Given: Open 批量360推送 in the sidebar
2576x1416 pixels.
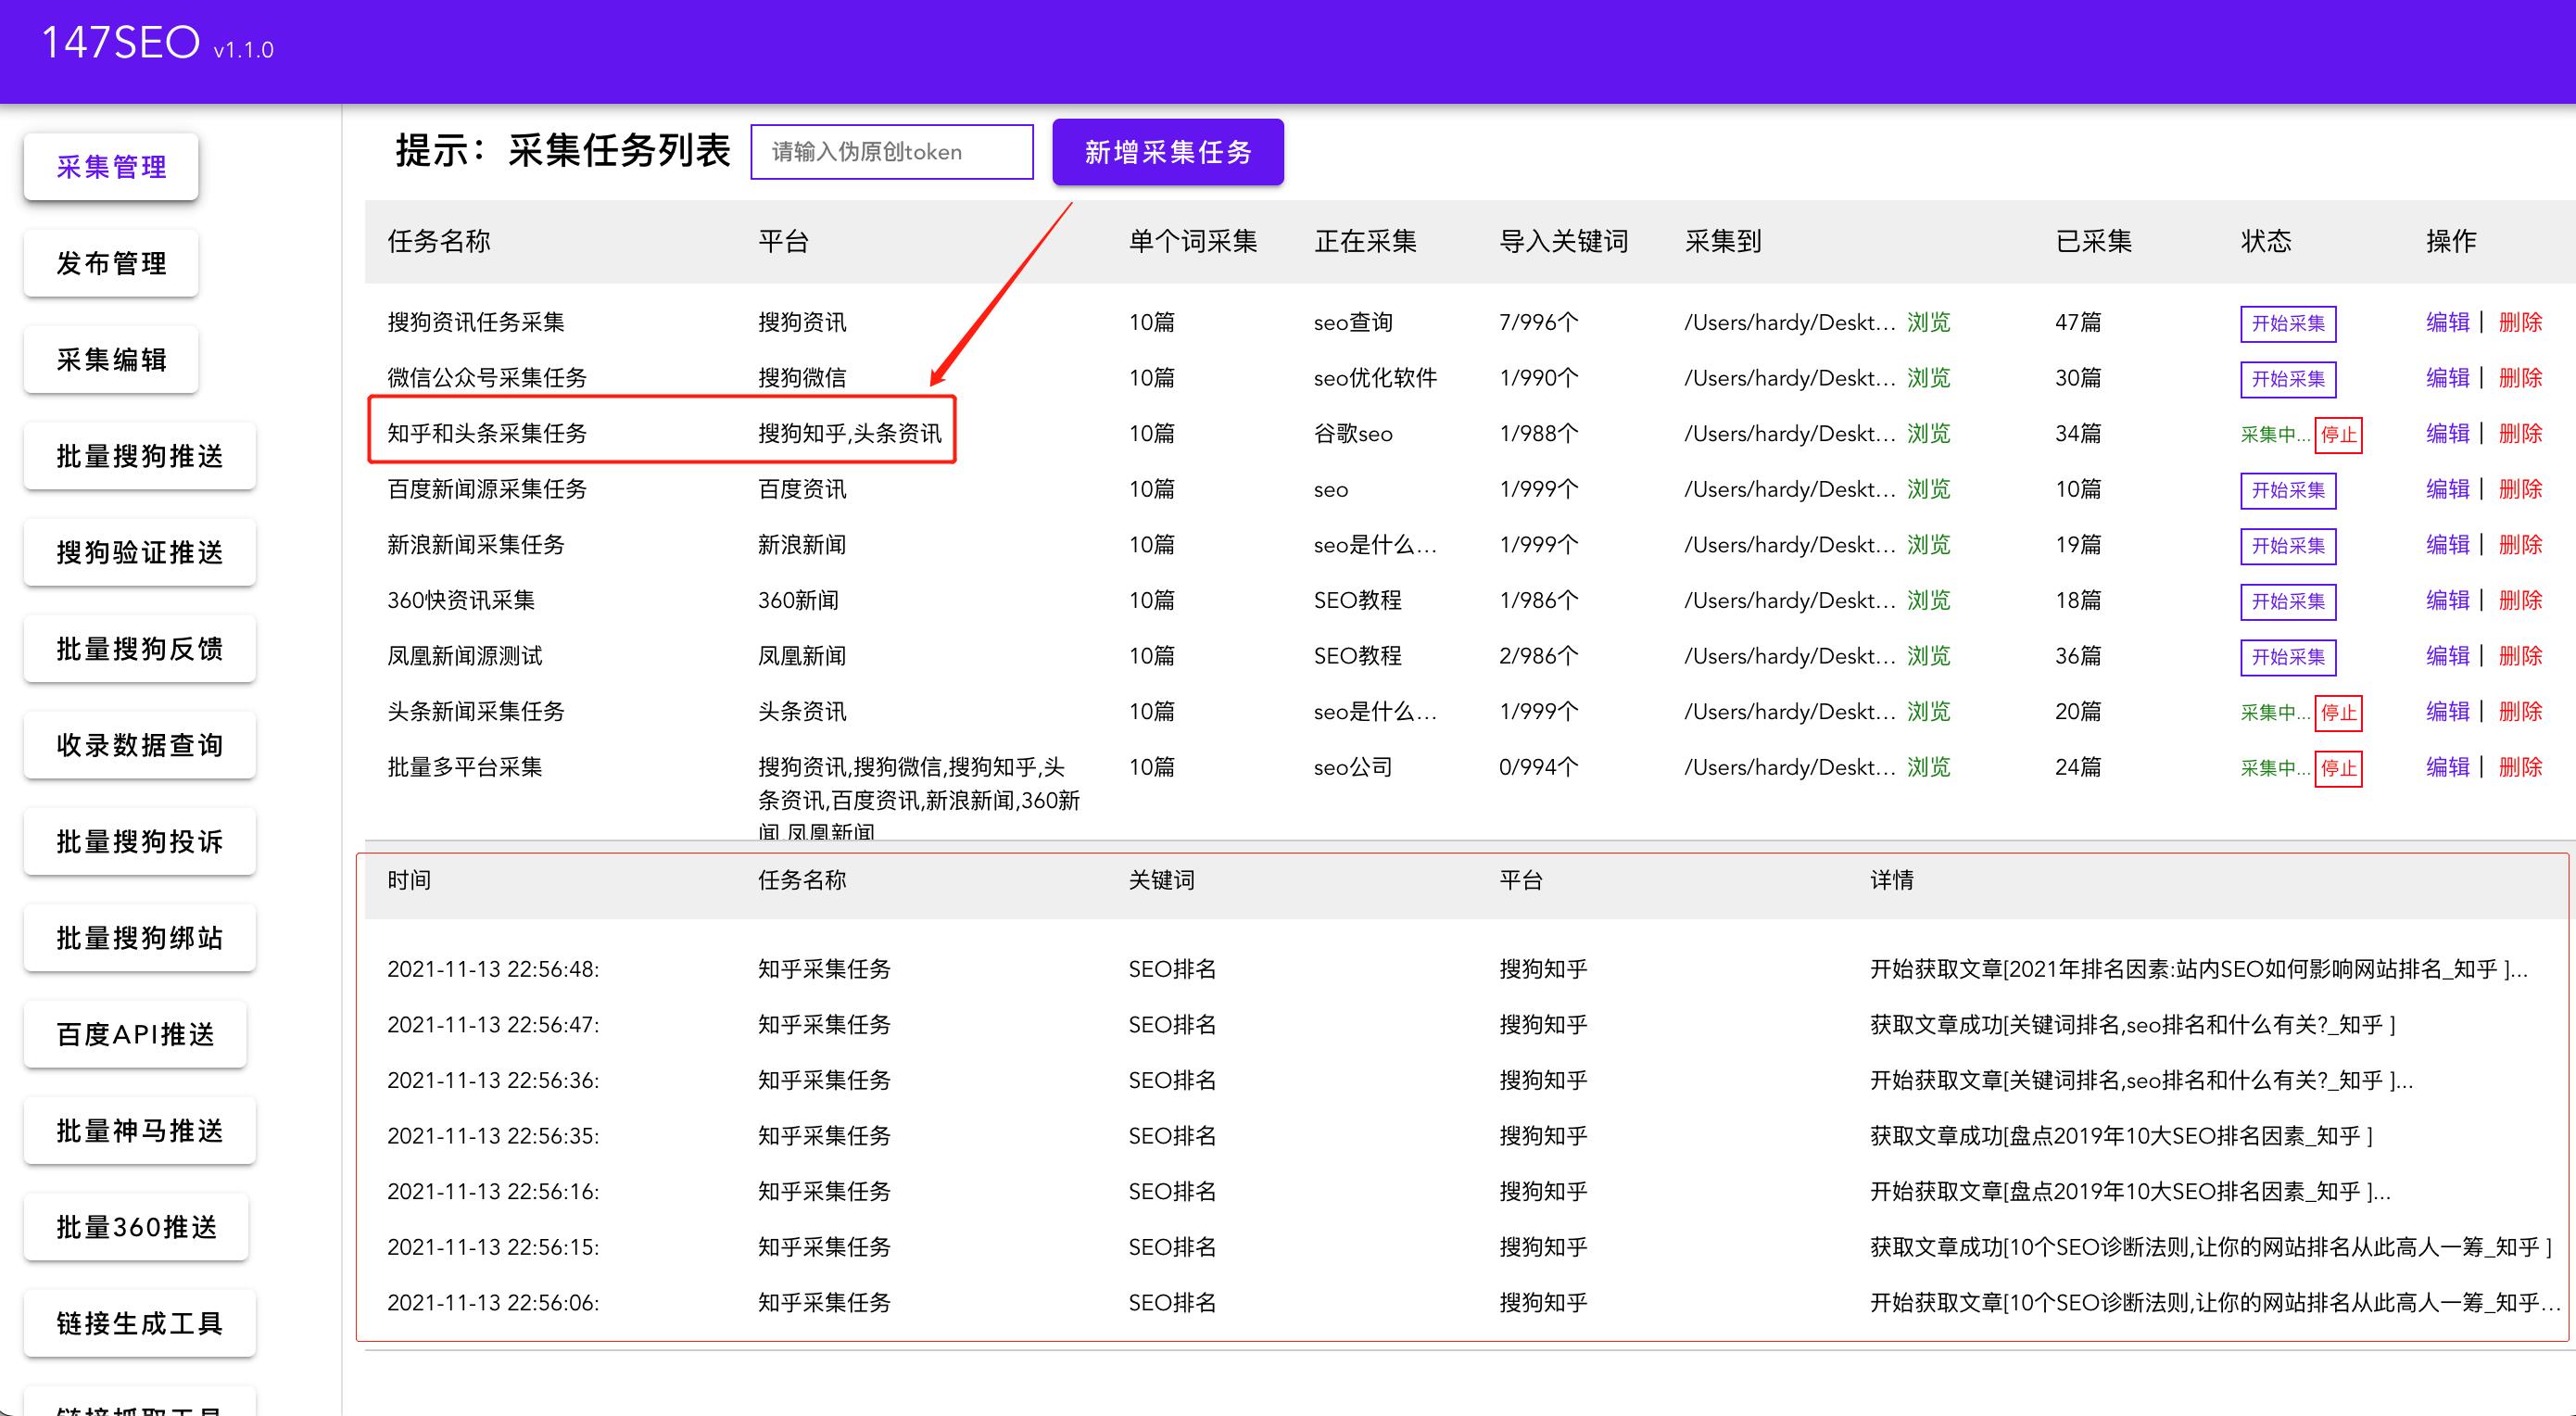Looking at the screenshot, I should 136,1227.
